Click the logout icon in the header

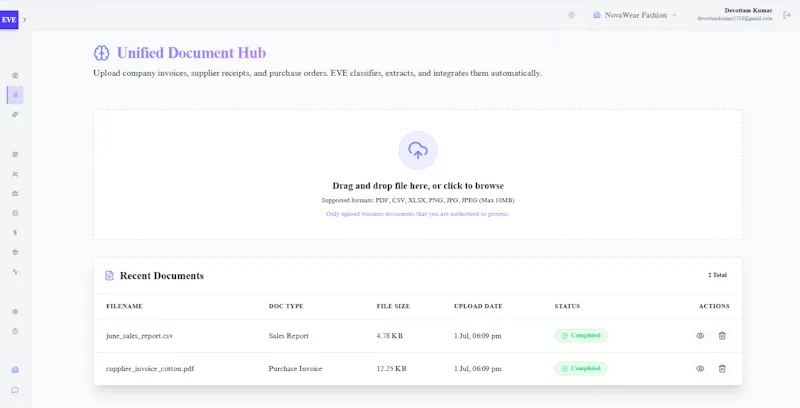point(787,15)
